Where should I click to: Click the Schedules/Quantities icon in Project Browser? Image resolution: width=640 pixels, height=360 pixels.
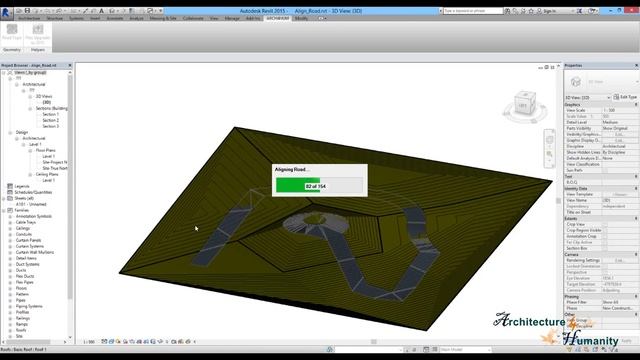[10, 192]
